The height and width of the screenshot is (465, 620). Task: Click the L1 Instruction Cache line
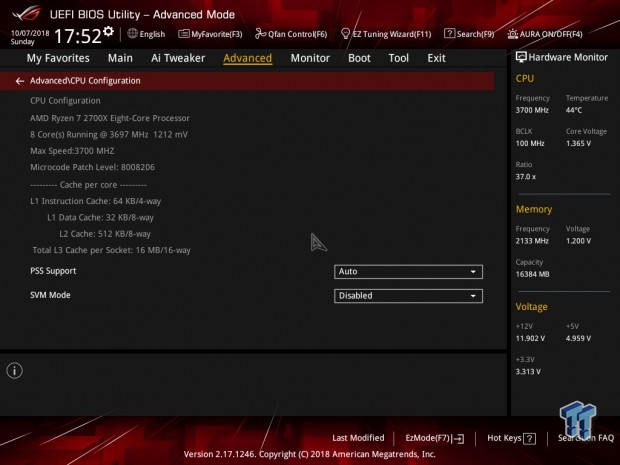point(96,201)
